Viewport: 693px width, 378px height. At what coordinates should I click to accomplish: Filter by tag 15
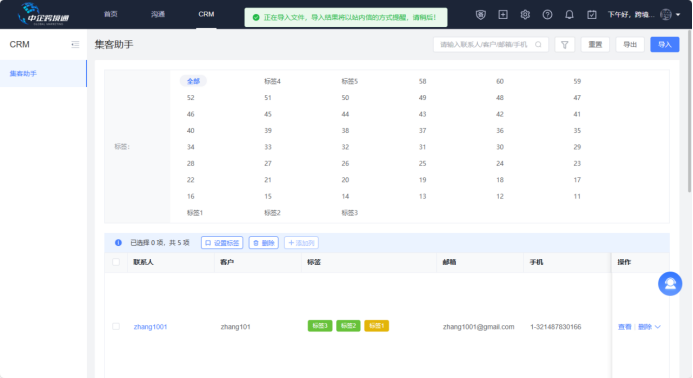(x=268, y=196)
